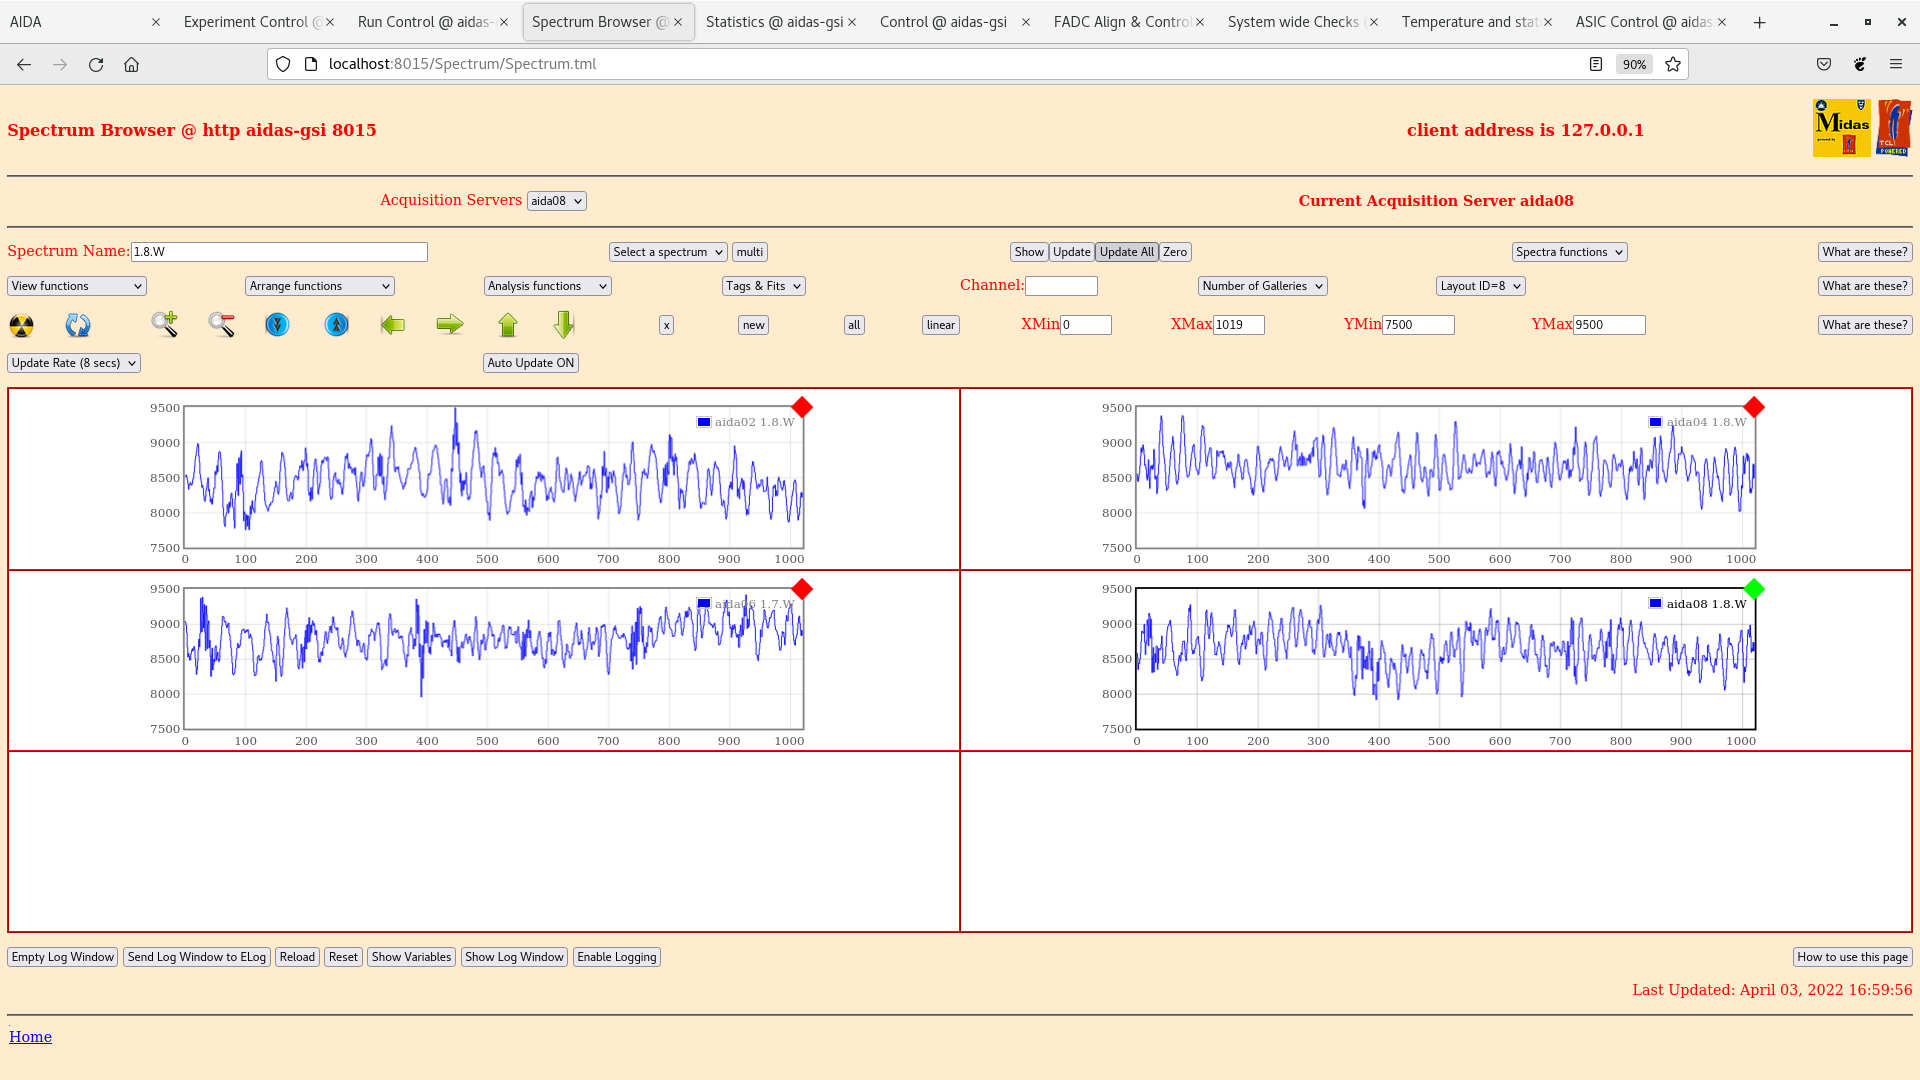Switch to the FADC Align & Control tab
This screenshot has width=1920, height=1080.
[1122, 22]
